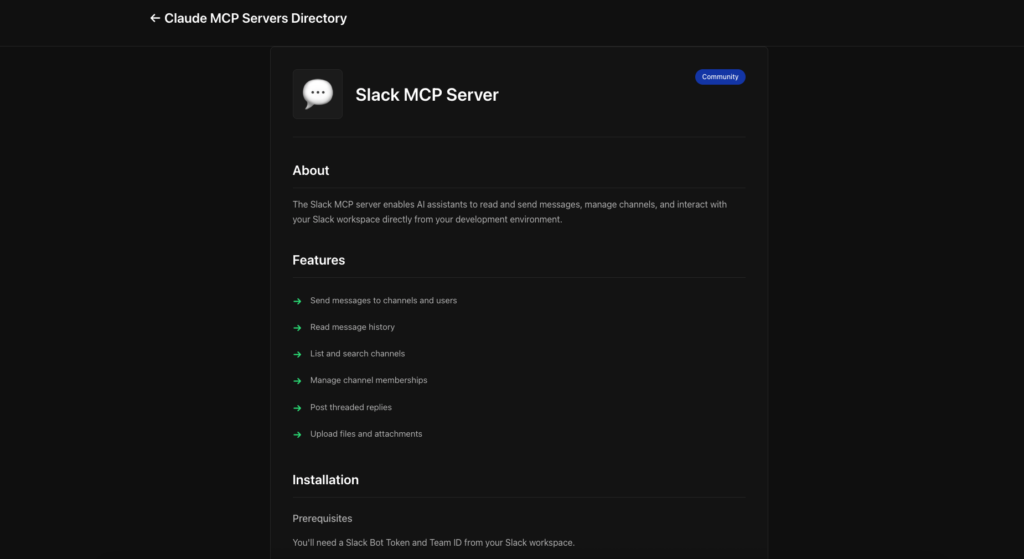The width and height of the screenshot is (1024, 559).
Task: Click the Prerequisites subheading
Action: coord(322,518)
